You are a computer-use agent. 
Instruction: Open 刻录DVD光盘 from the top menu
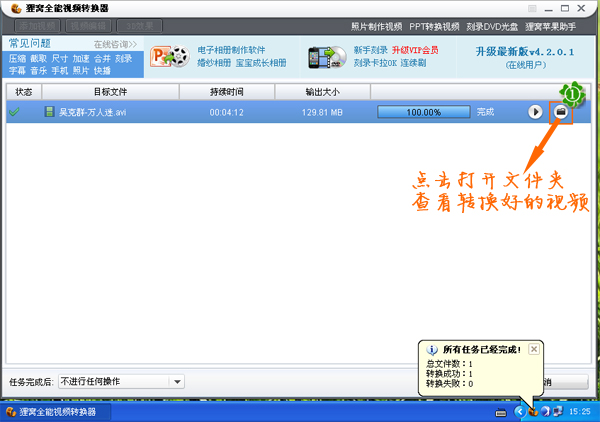tap(492, 27)
